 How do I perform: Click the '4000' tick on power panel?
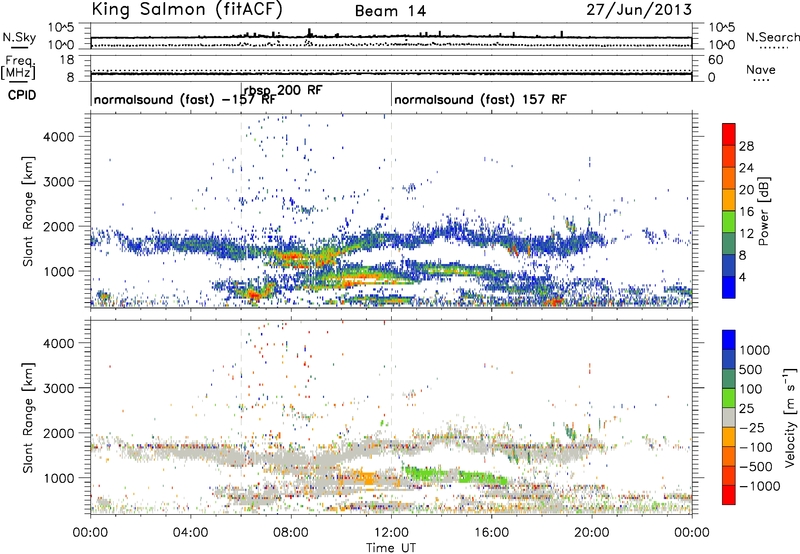click(x=59, y=137)
